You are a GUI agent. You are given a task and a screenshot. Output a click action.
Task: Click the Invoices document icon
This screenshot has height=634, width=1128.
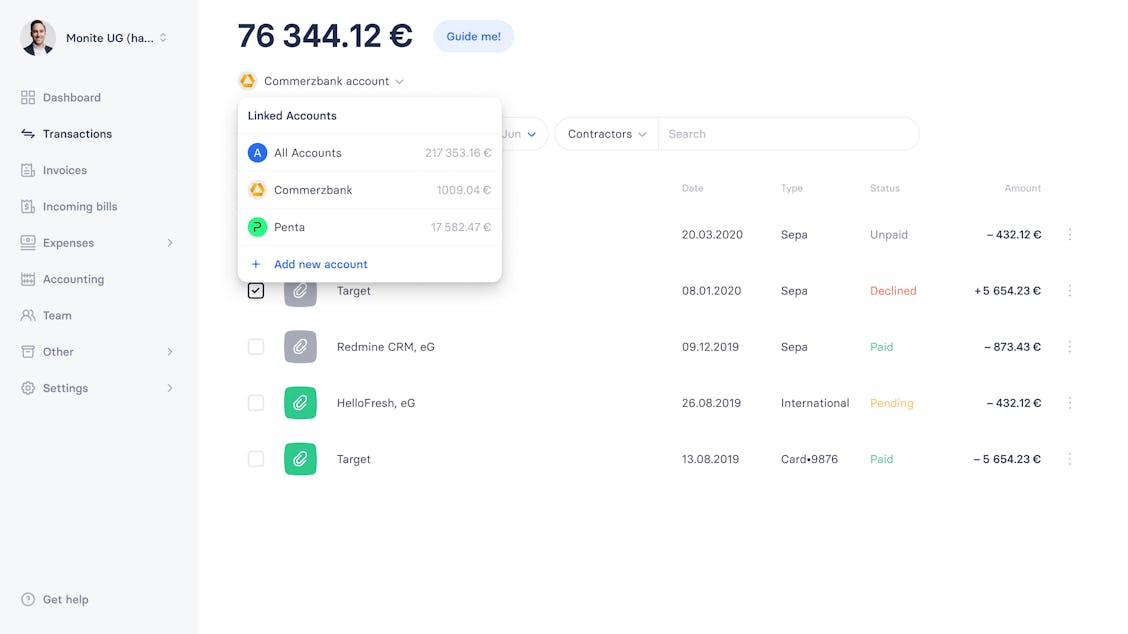[28, 170]
